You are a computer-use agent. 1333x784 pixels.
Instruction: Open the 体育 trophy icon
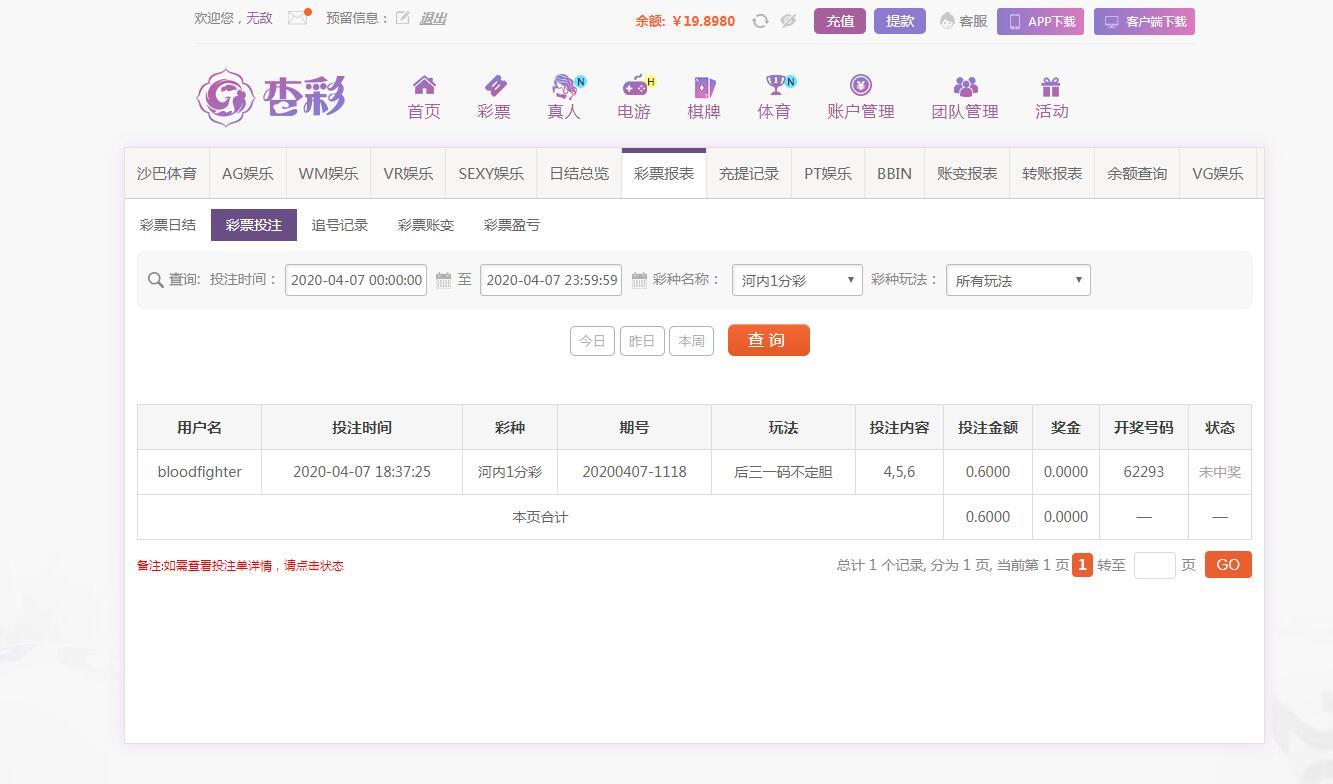click(774, 86)
